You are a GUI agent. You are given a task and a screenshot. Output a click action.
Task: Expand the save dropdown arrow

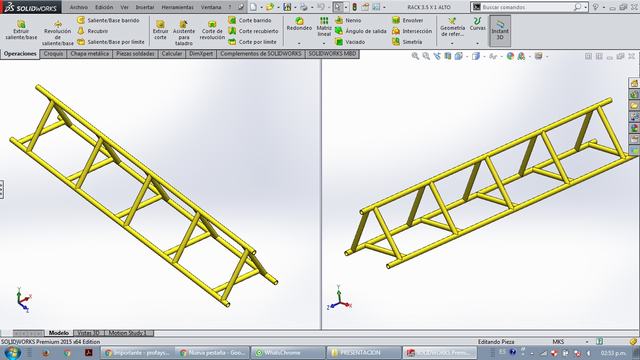pos(295,7)
